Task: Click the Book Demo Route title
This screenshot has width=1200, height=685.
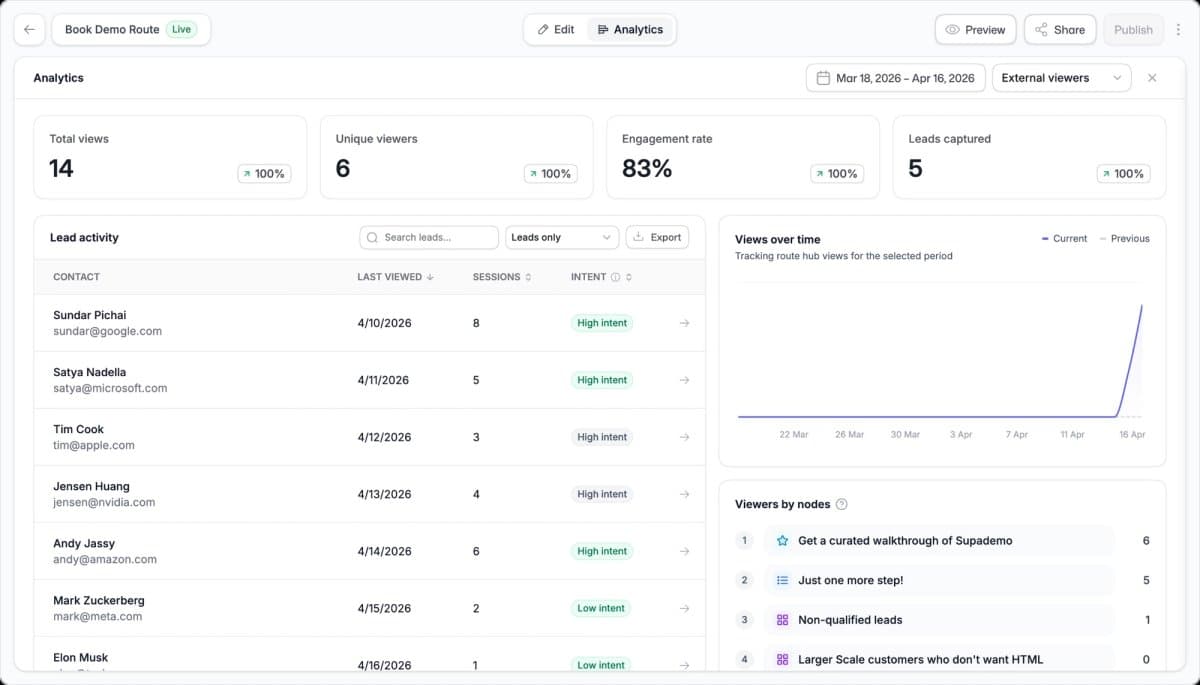Action: pos(112,30)
